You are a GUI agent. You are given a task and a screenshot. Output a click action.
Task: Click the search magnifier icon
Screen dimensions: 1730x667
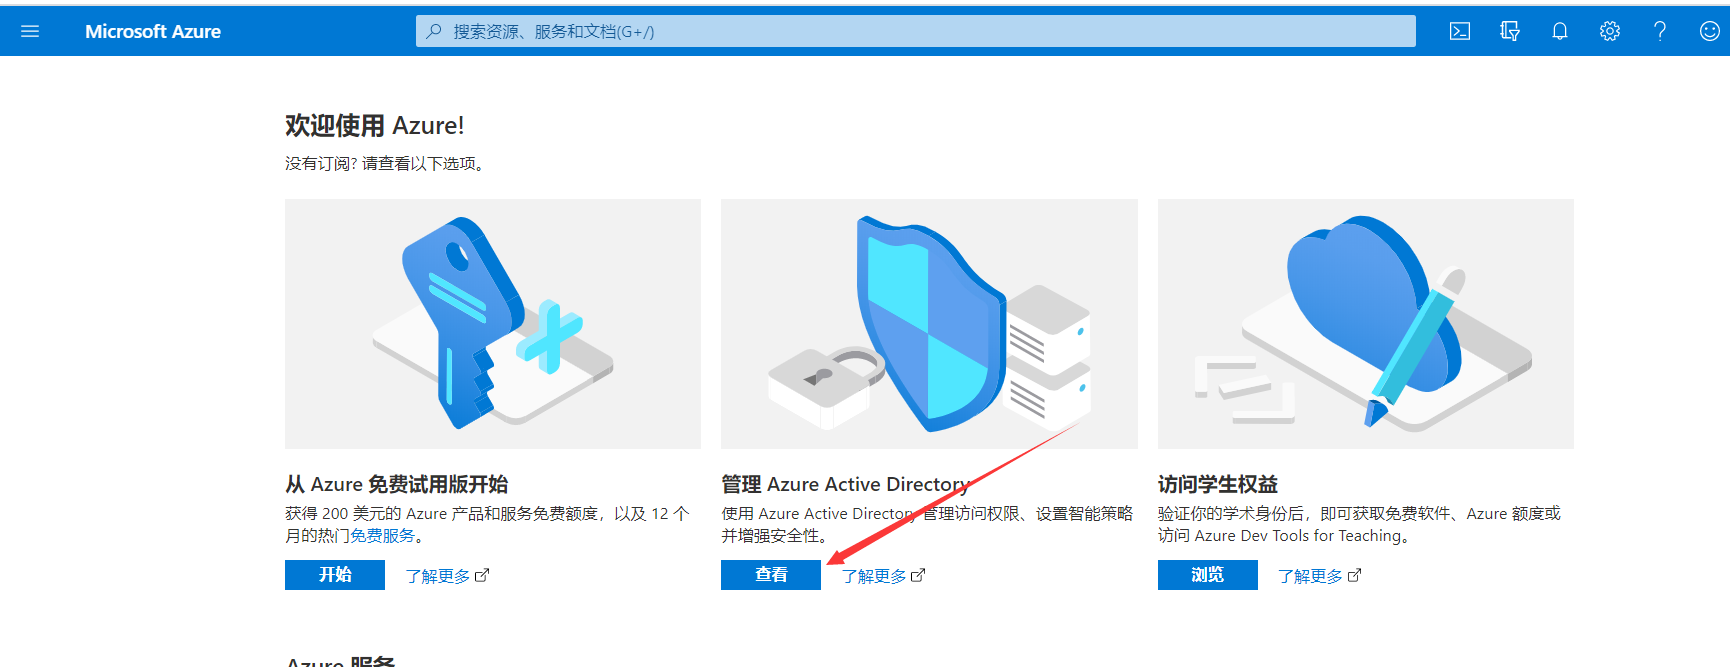(x=434, y=31)
